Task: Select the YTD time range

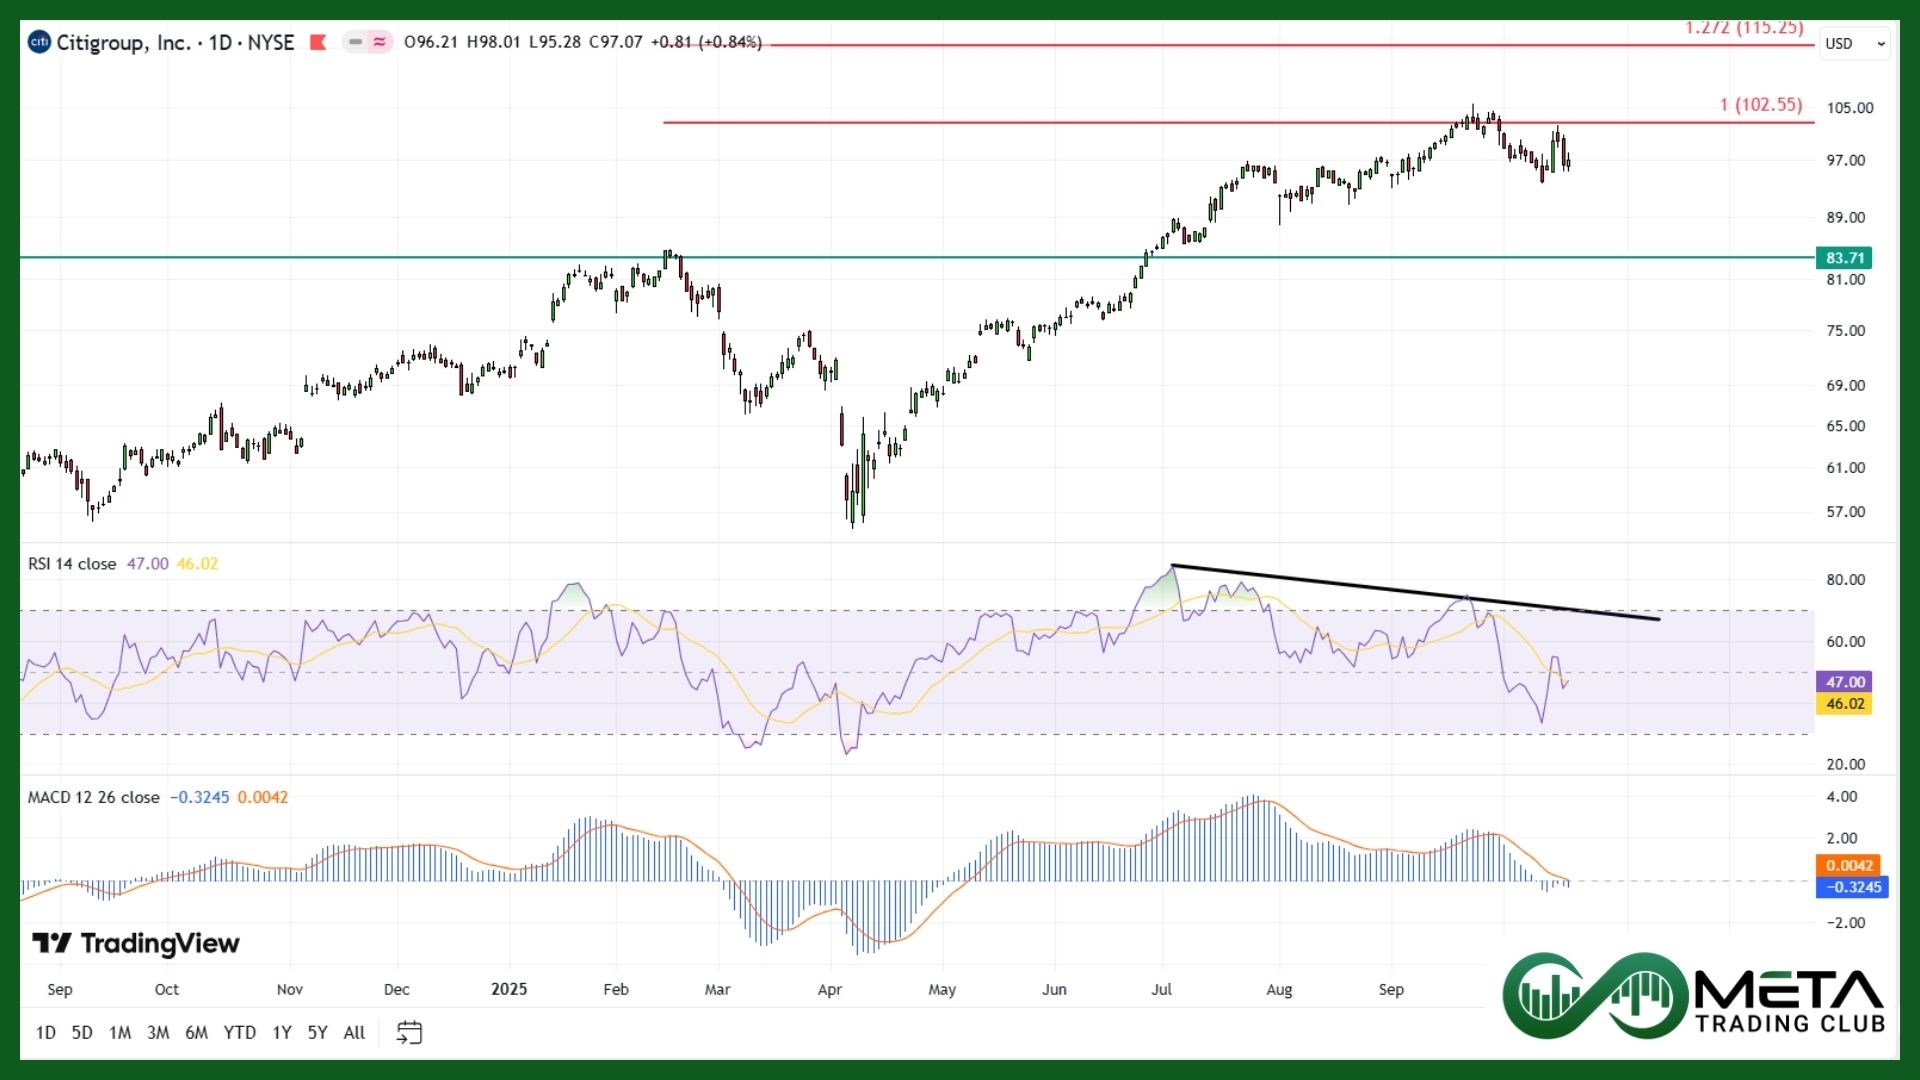Action: click(x=239, y=1032)
